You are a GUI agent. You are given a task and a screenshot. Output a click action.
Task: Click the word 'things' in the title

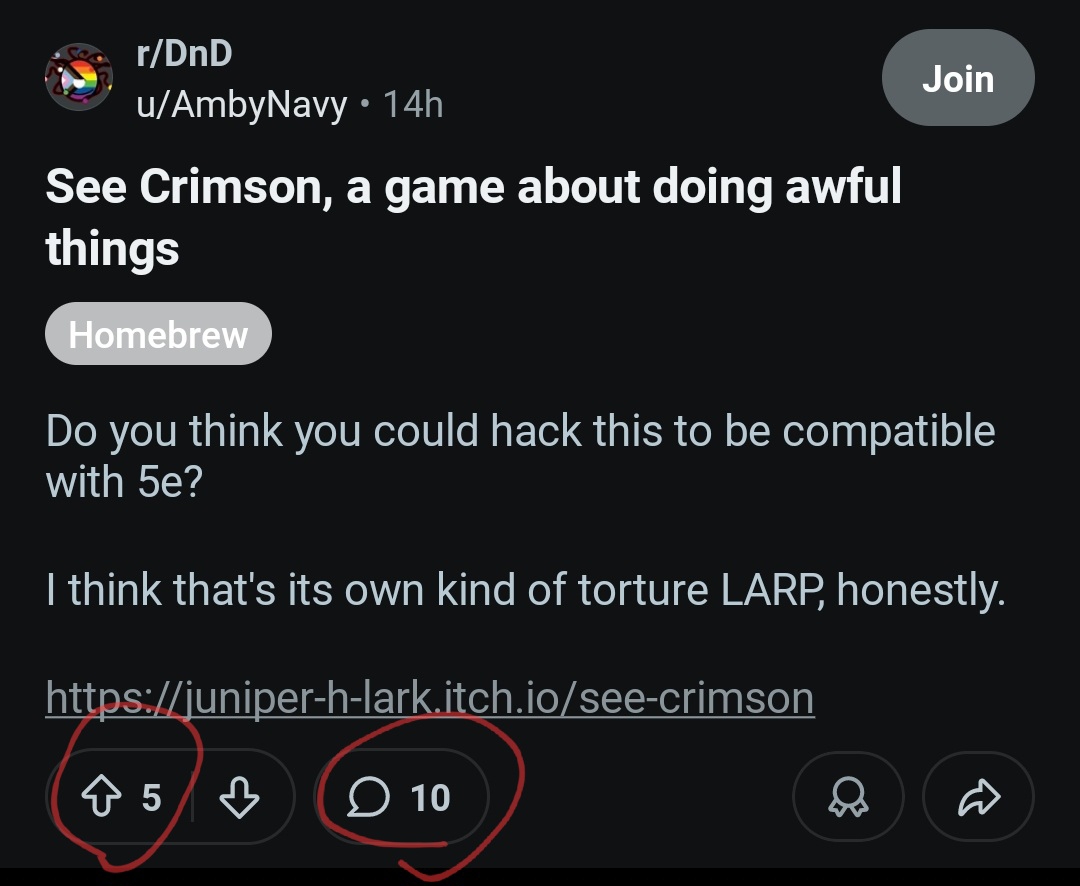112,247
